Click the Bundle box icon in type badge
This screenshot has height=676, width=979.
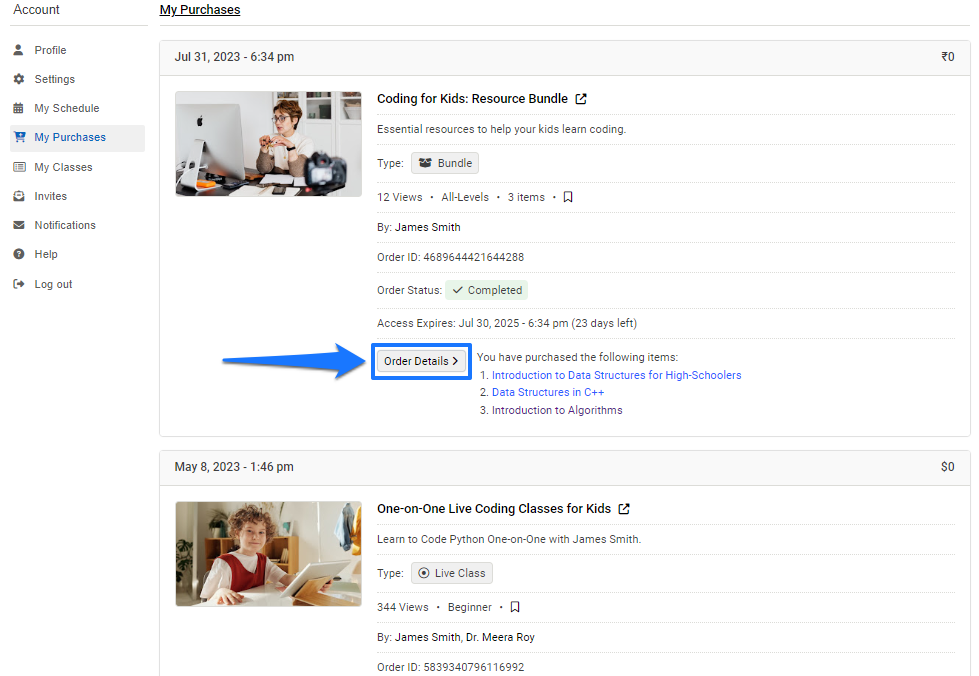(425, 163)
